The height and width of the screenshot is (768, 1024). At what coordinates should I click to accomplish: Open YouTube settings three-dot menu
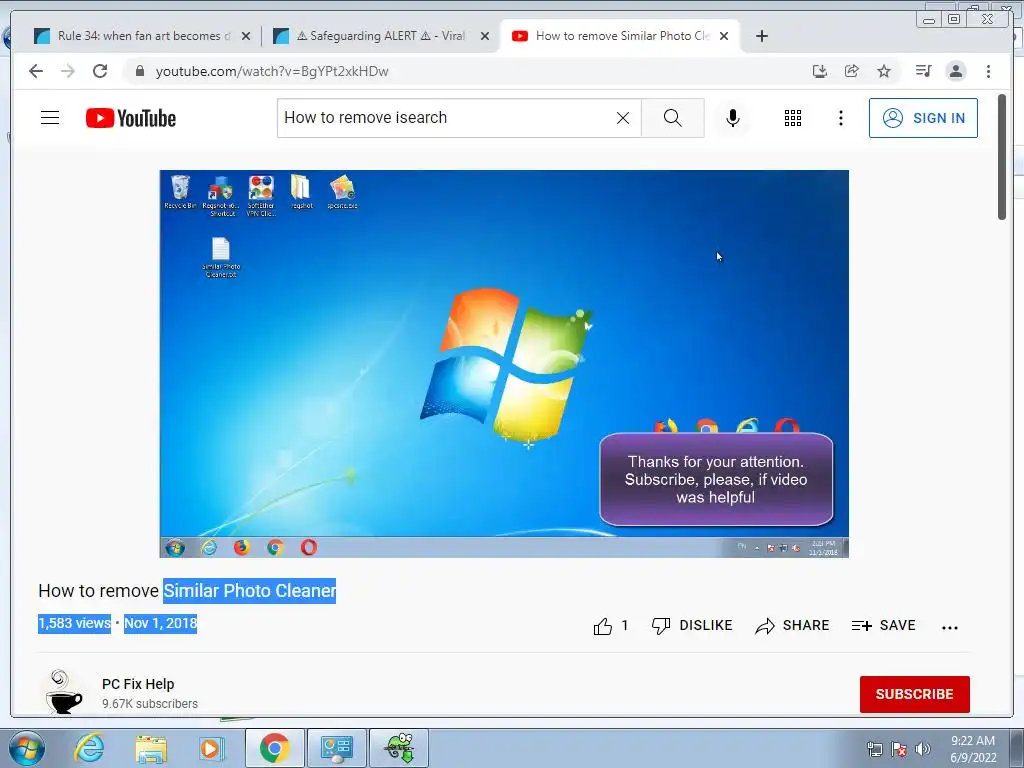[x=840, y=118]
